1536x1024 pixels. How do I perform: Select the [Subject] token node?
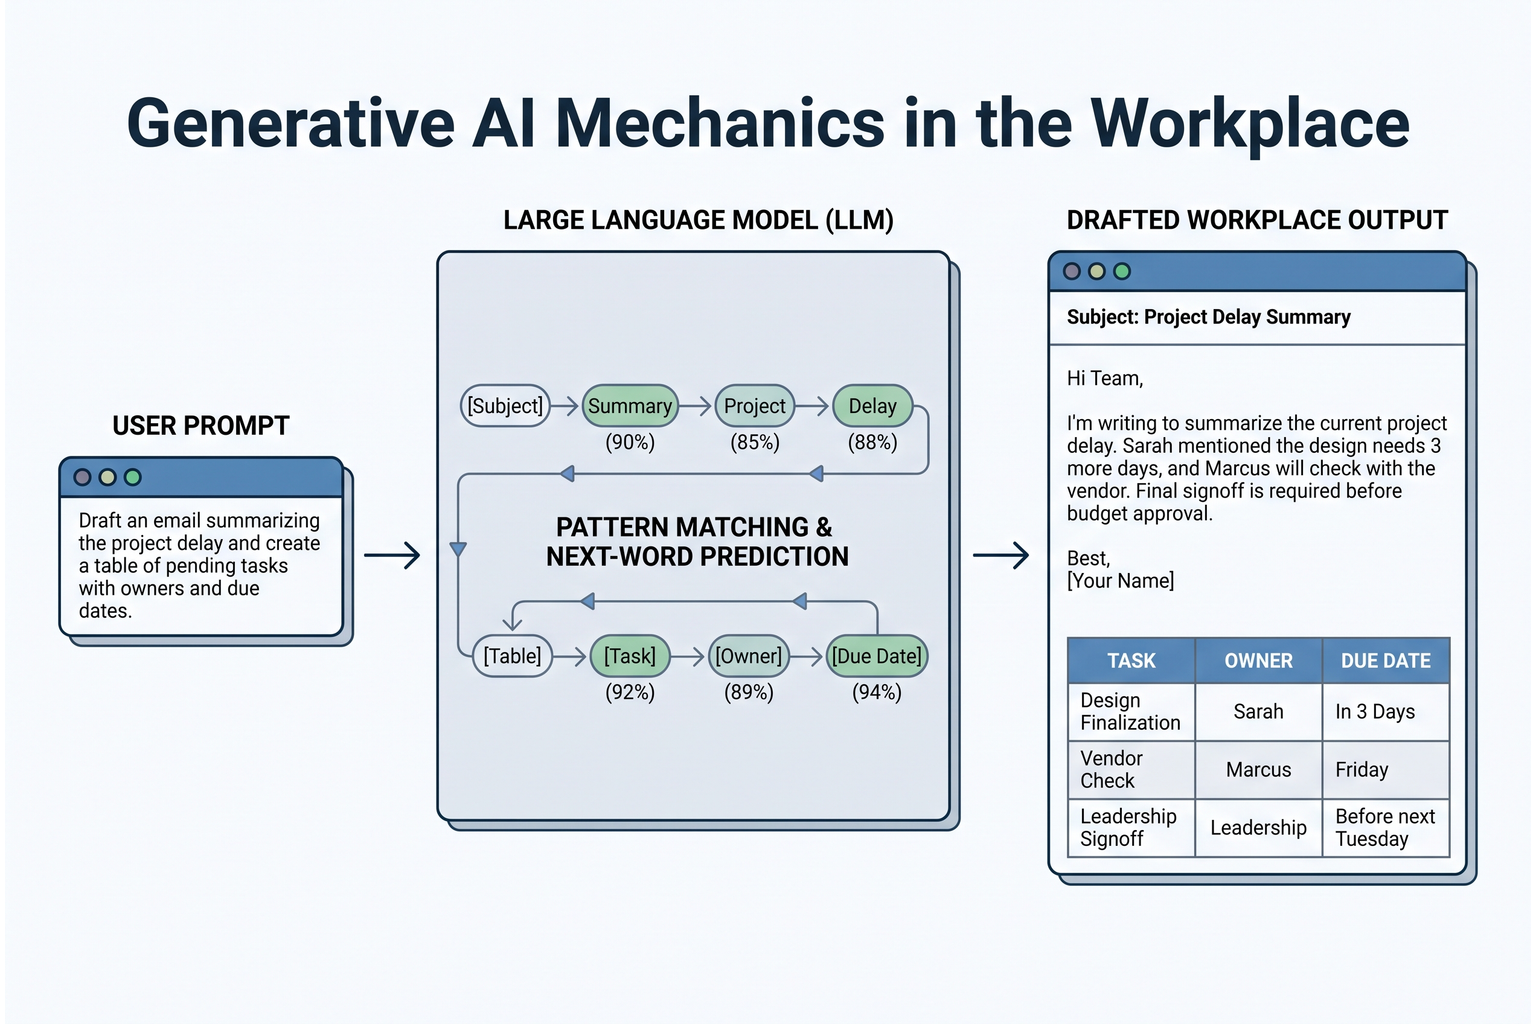(x=505, y=406)
